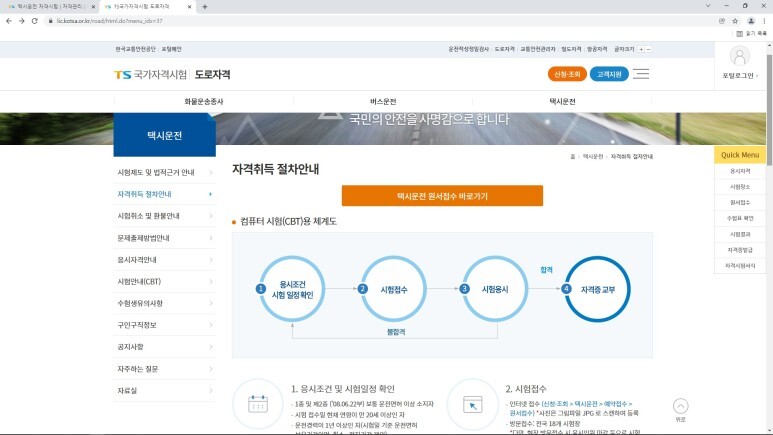This screenshot has height=435, width=773.
Task: Open the browser profile avatar icon
Action: point(751,21)
